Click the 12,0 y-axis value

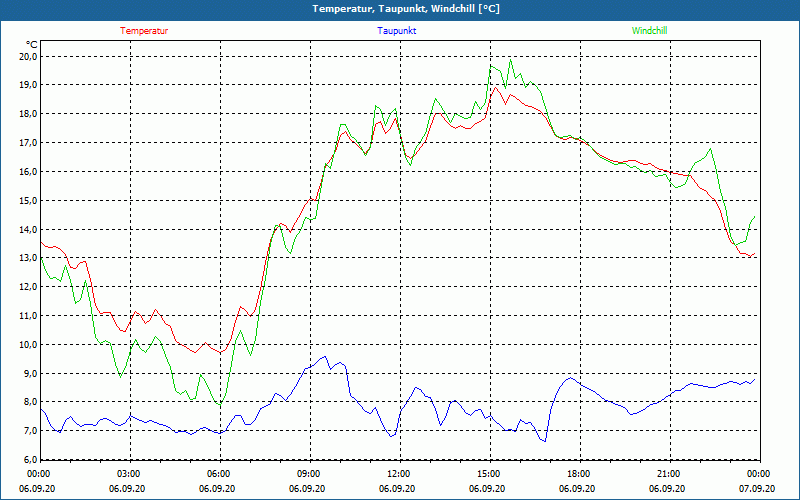pos(29,286)
